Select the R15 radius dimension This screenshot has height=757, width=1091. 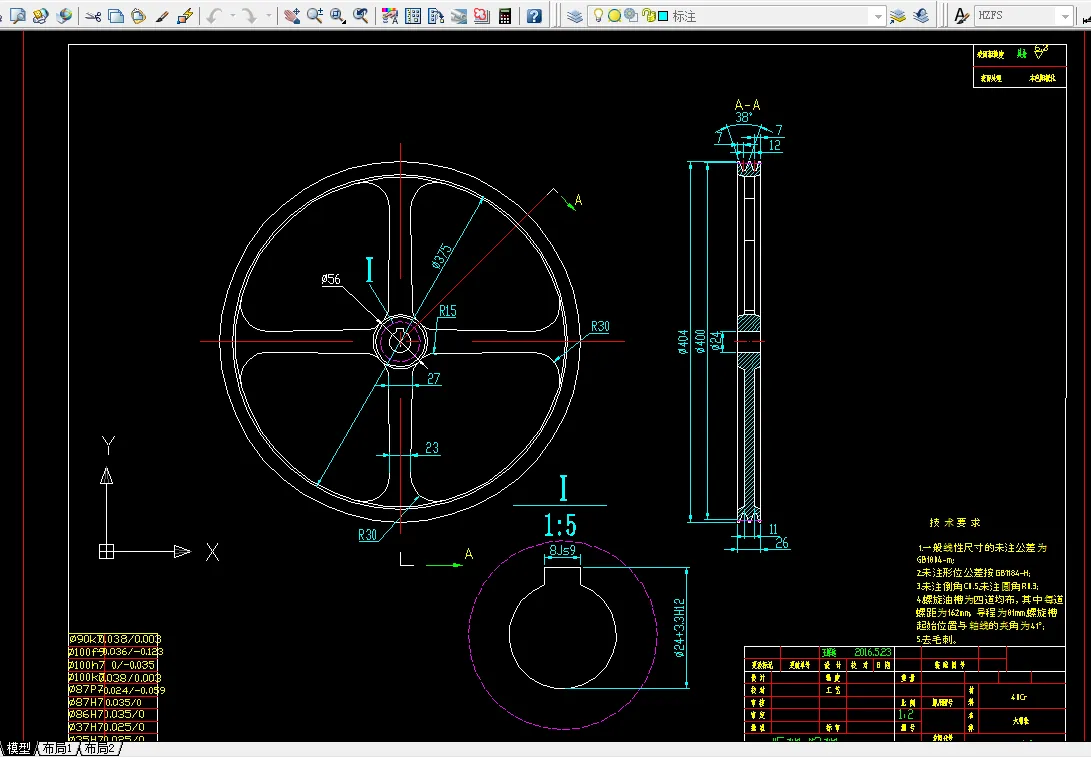pos(447,311)
